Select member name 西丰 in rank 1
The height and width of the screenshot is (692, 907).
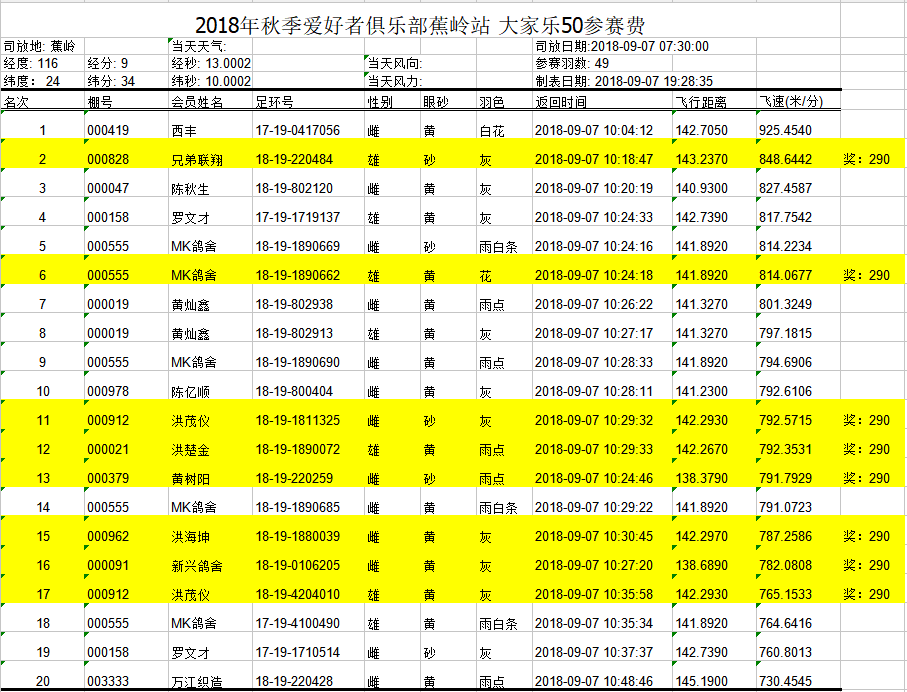184,131
